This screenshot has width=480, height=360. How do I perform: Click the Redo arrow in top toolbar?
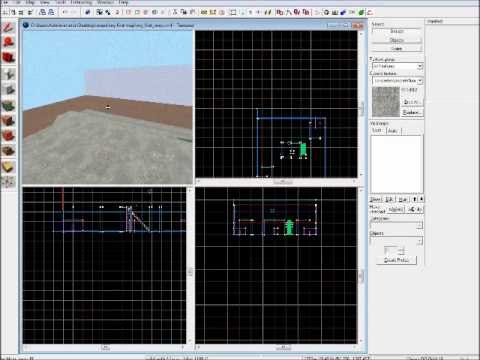[74, 12]
